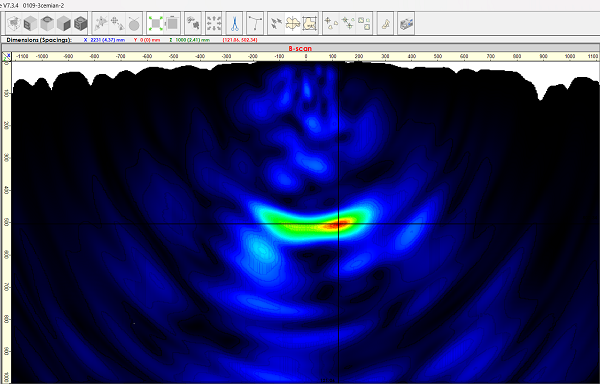Click the wireframe cube view icon
Viewport: 600px width, 384px height.
[14, 24]
